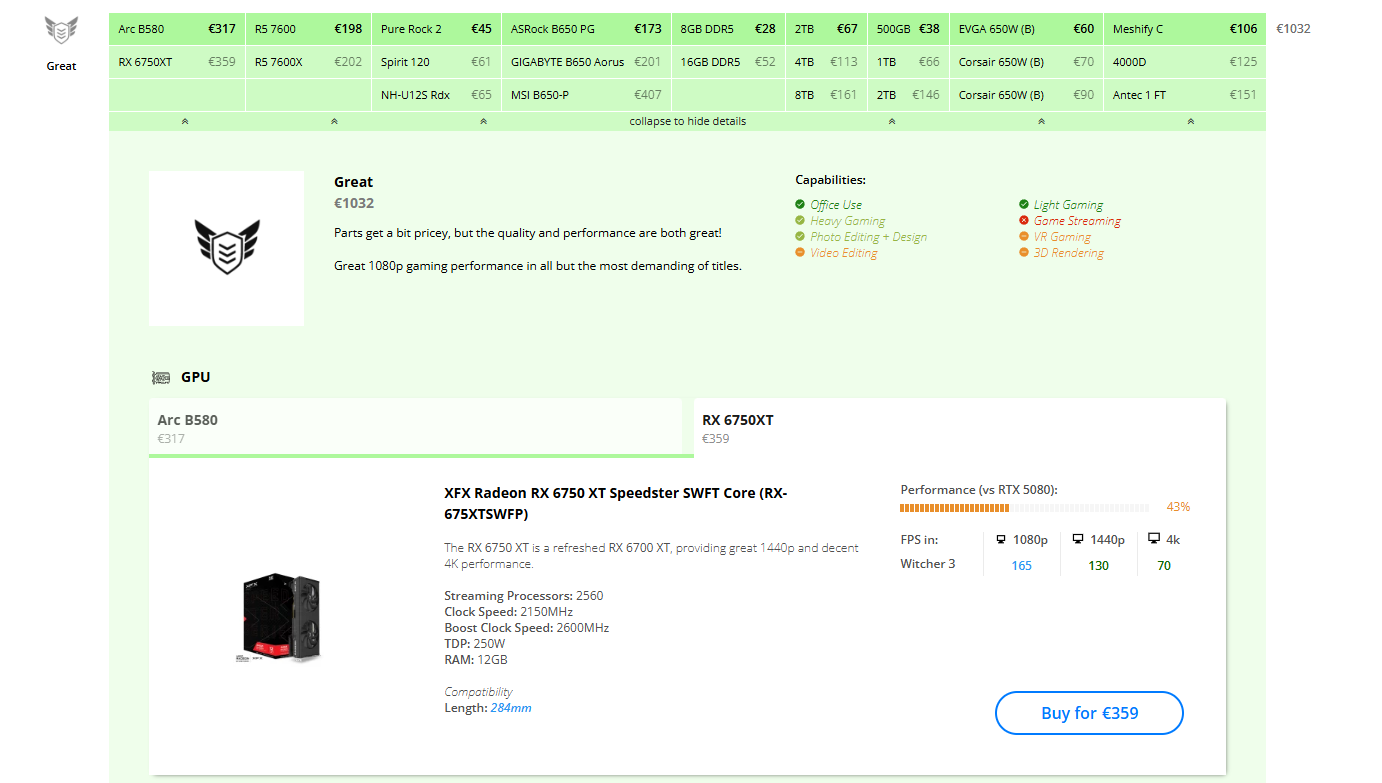The width and height of the screenshot is (1382, 783).
Task: Choose the R5 7600X €202 CPU cell
Action: click(x=308, y=62)
